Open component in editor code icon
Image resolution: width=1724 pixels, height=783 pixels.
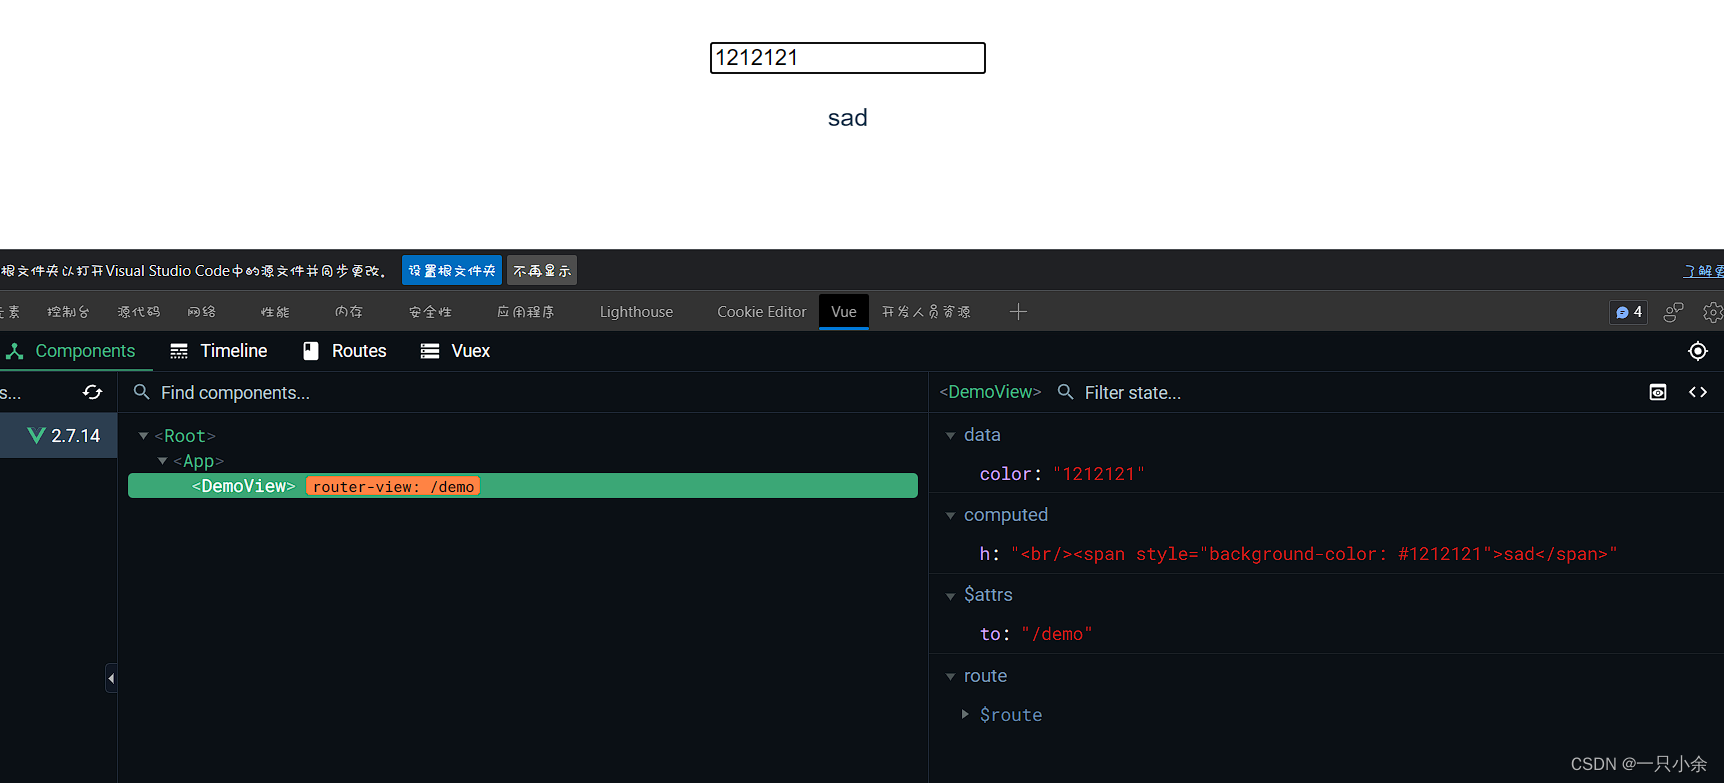coord(1698,392)
